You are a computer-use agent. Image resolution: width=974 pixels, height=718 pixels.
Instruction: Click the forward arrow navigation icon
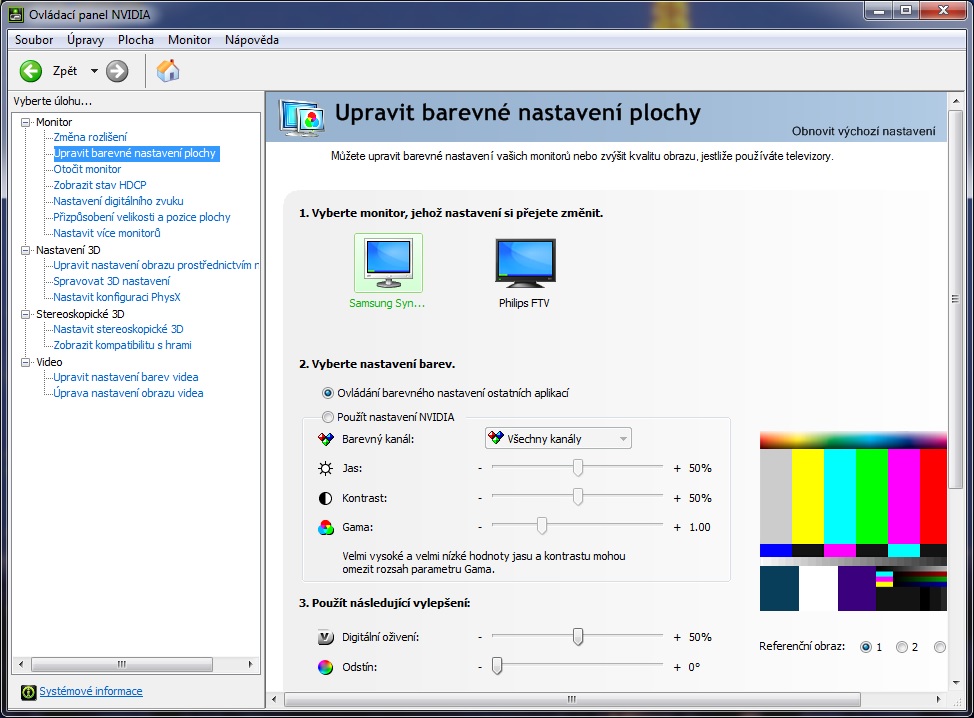[117, 71]
